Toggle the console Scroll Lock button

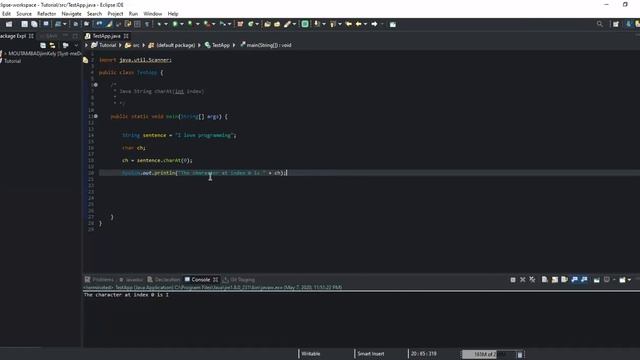coord(555,280)
